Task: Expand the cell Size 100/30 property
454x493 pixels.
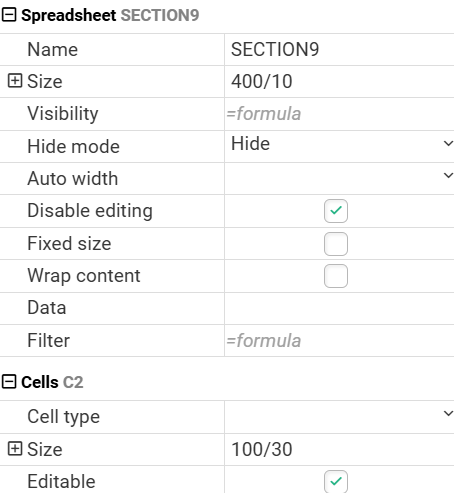Action: (15, 449)
